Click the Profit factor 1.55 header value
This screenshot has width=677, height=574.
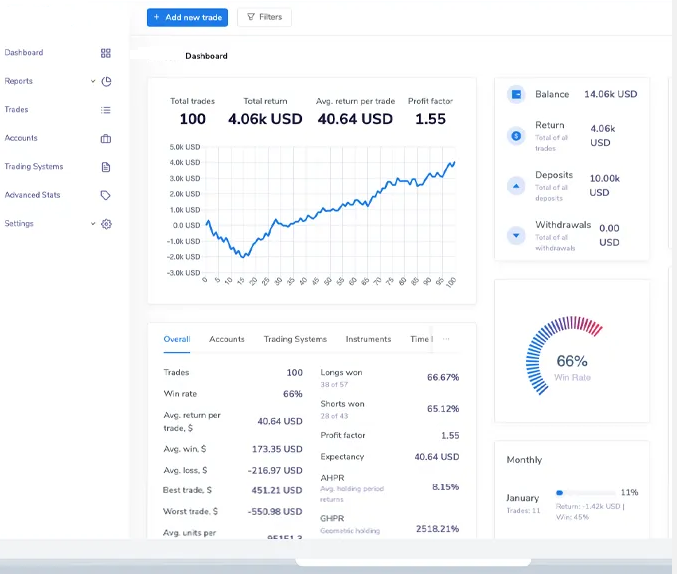tap(430, 119)
